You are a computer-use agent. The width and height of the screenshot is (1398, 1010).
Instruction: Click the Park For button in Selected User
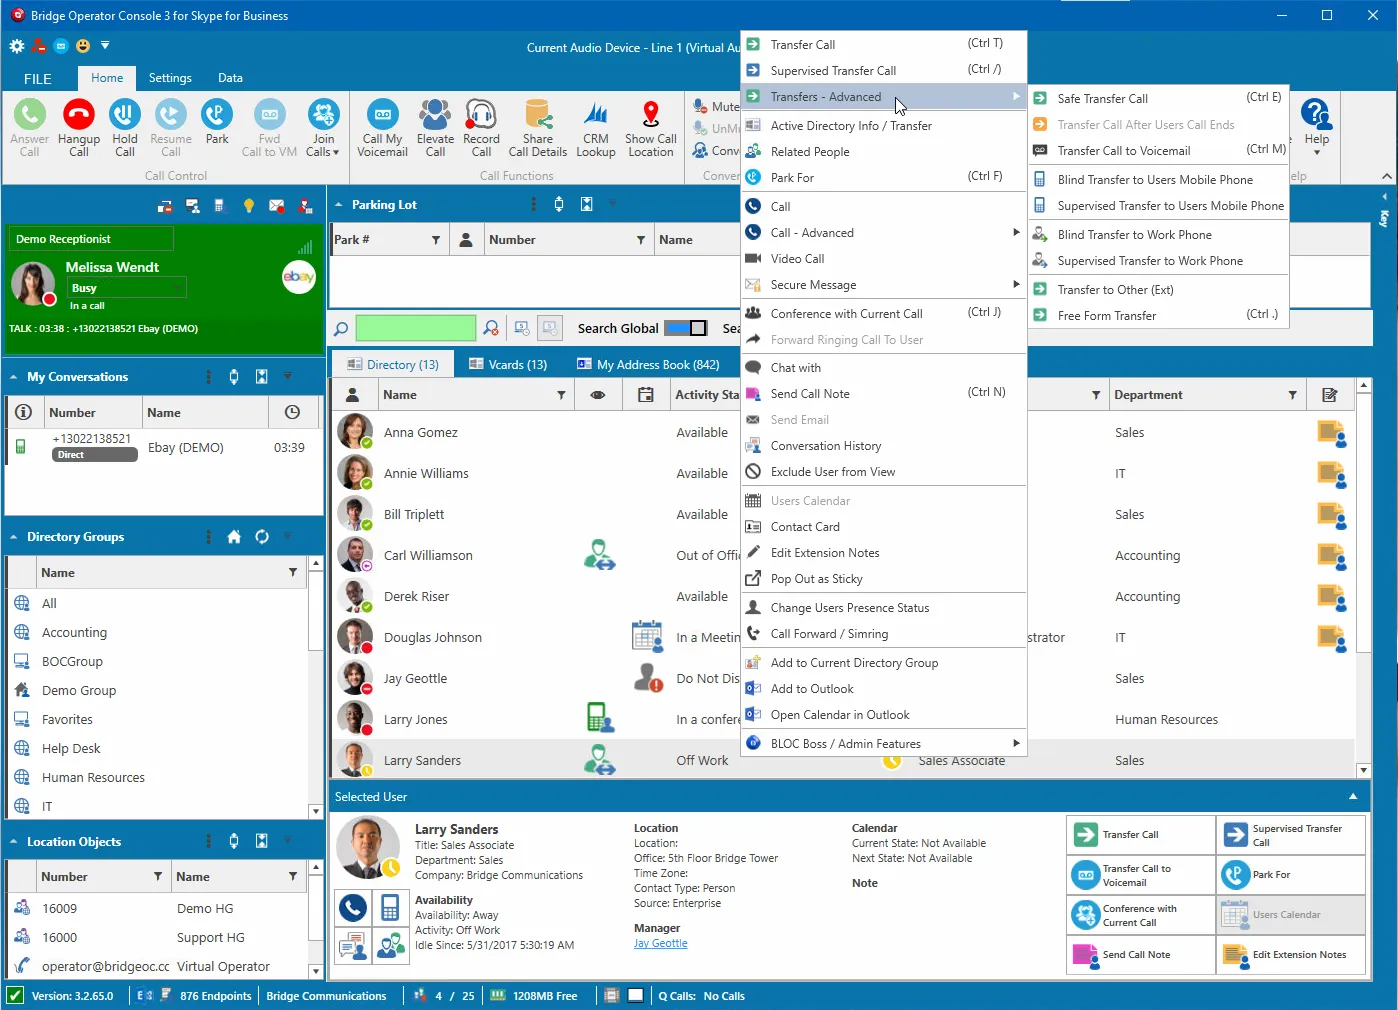coord(1290,875)
